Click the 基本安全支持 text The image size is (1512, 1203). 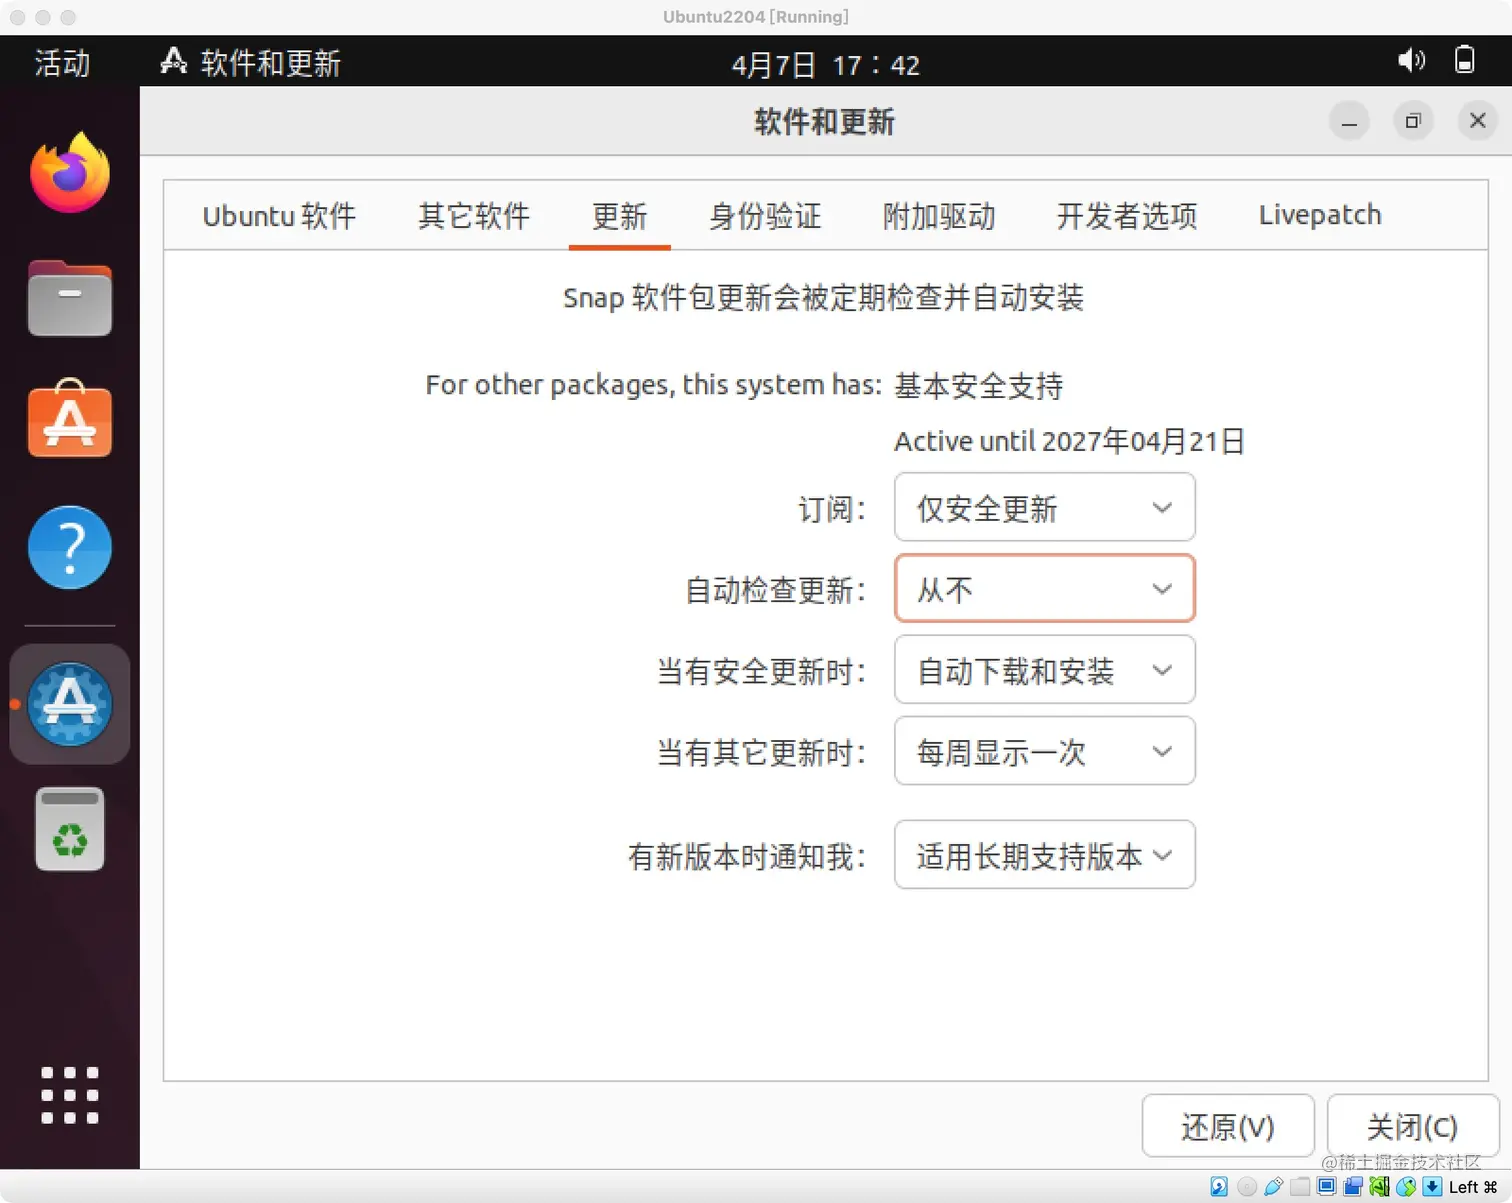click(x=978, y=385)
